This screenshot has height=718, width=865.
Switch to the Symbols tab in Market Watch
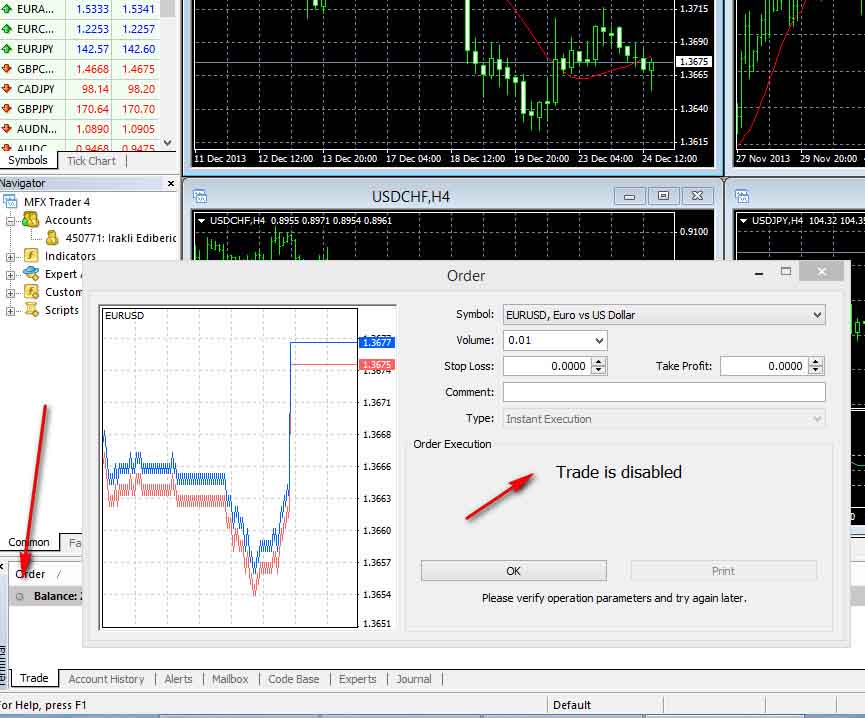click(x=28, y=160)
